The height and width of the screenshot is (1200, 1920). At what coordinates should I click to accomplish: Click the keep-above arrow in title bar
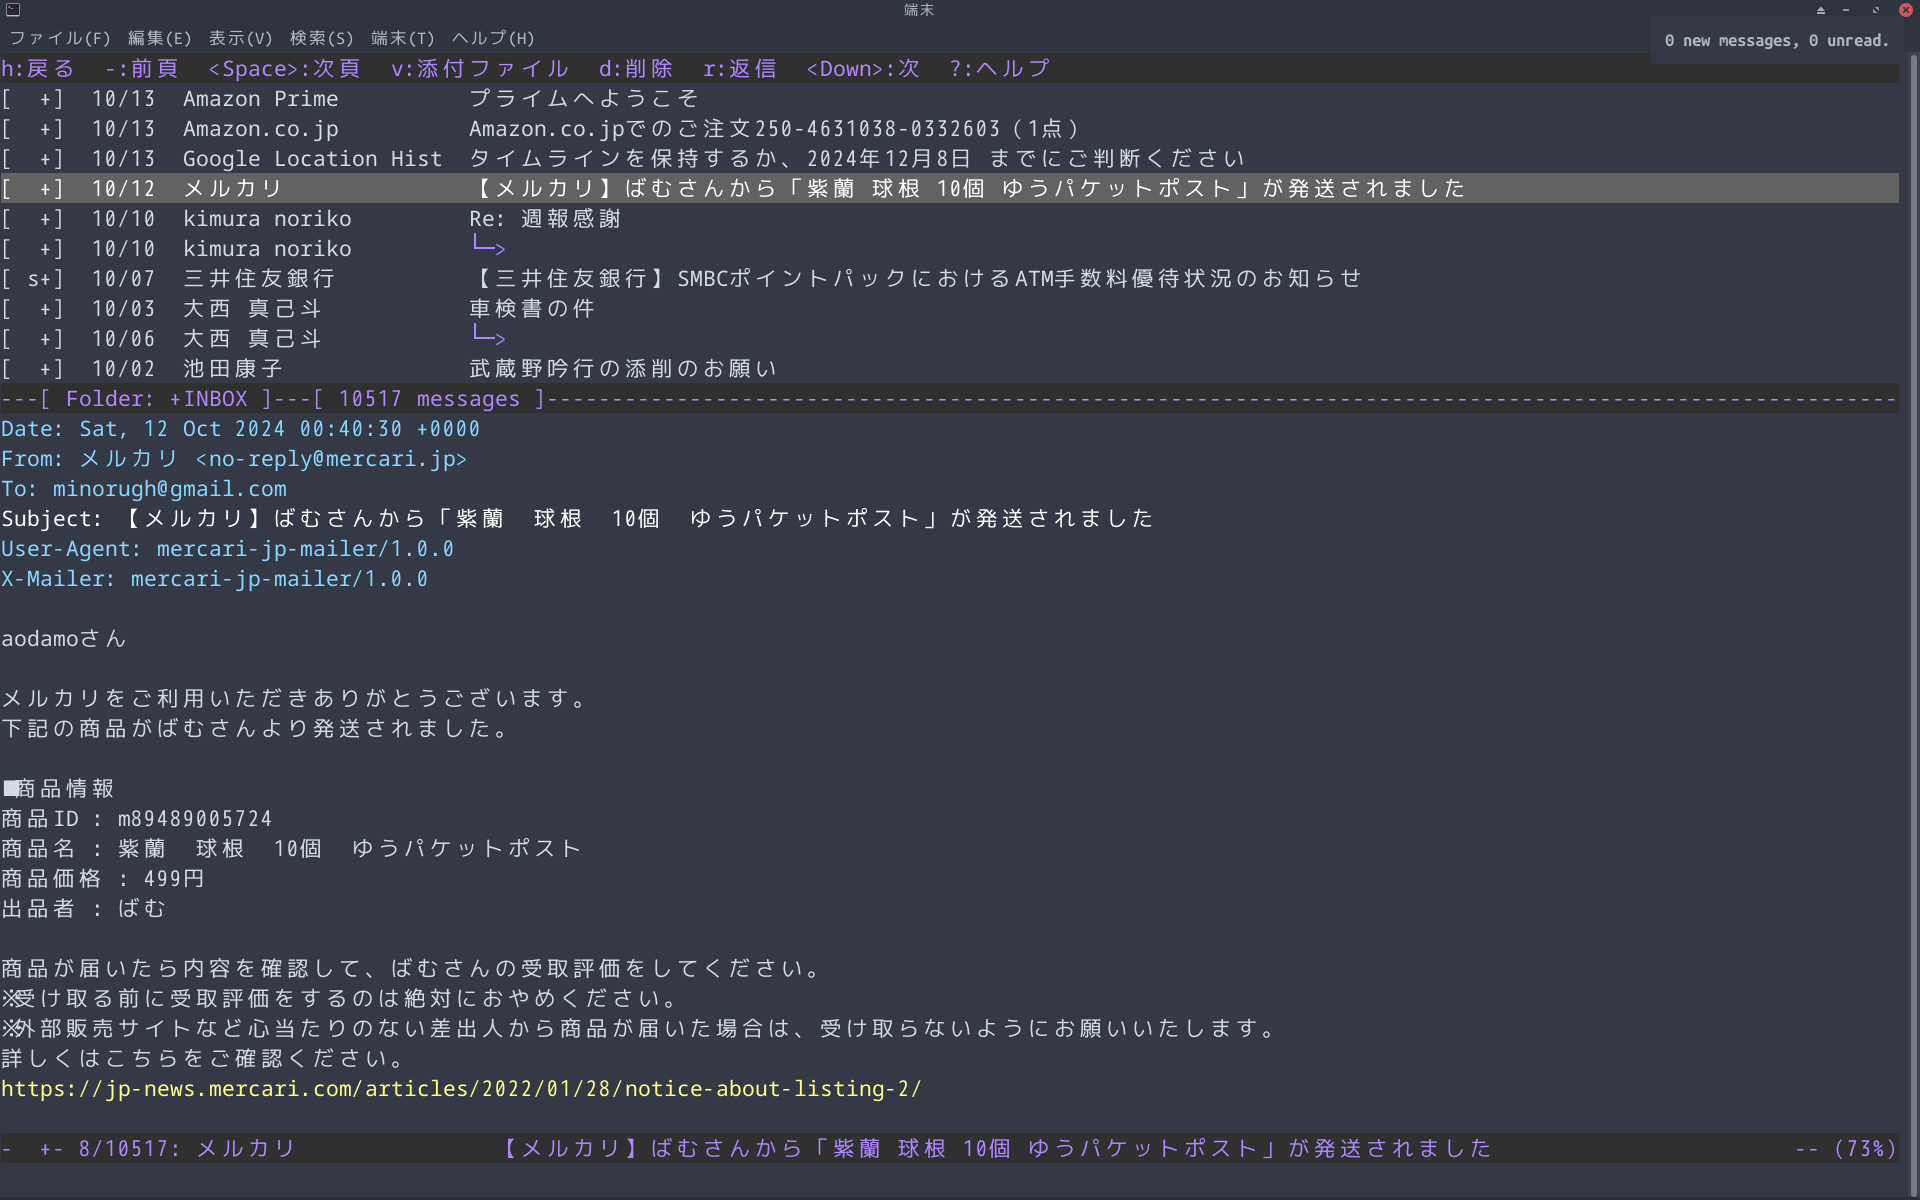click(1820, 10)
